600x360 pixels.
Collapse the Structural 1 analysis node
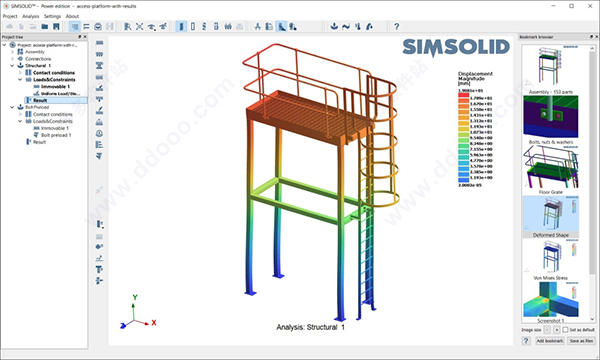click(x=12, y=65)
